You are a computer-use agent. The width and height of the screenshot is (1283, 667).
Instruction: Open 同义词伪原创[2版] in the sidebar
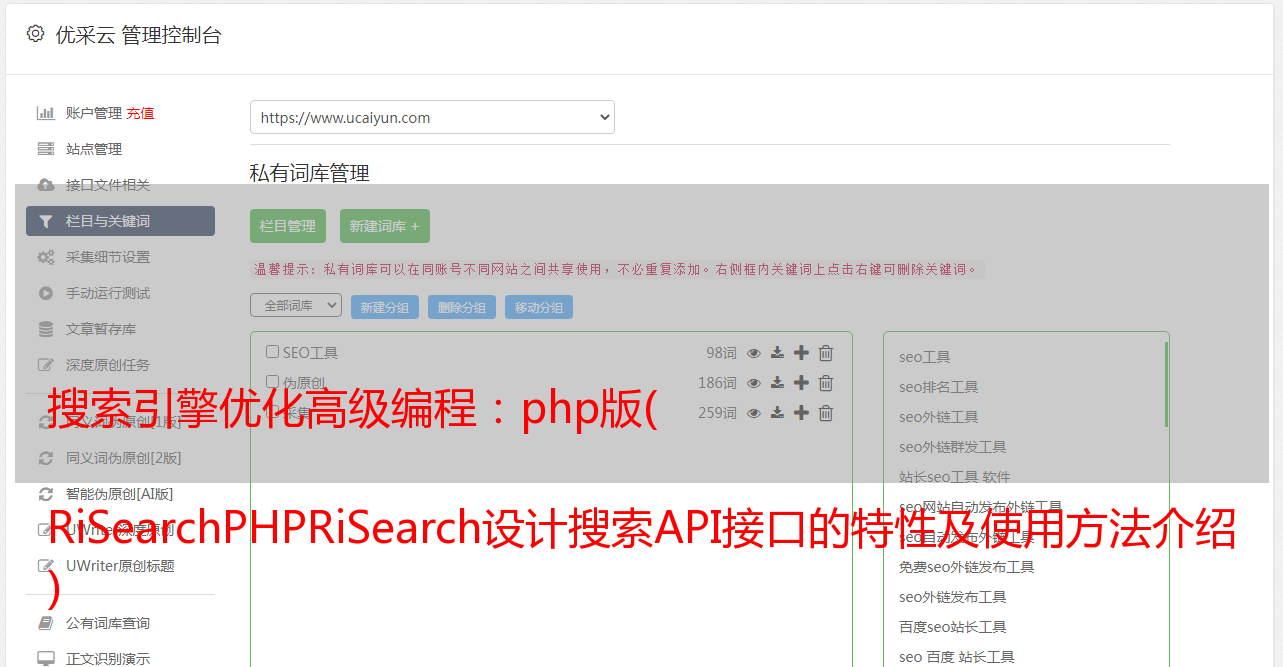pos(124,458)
